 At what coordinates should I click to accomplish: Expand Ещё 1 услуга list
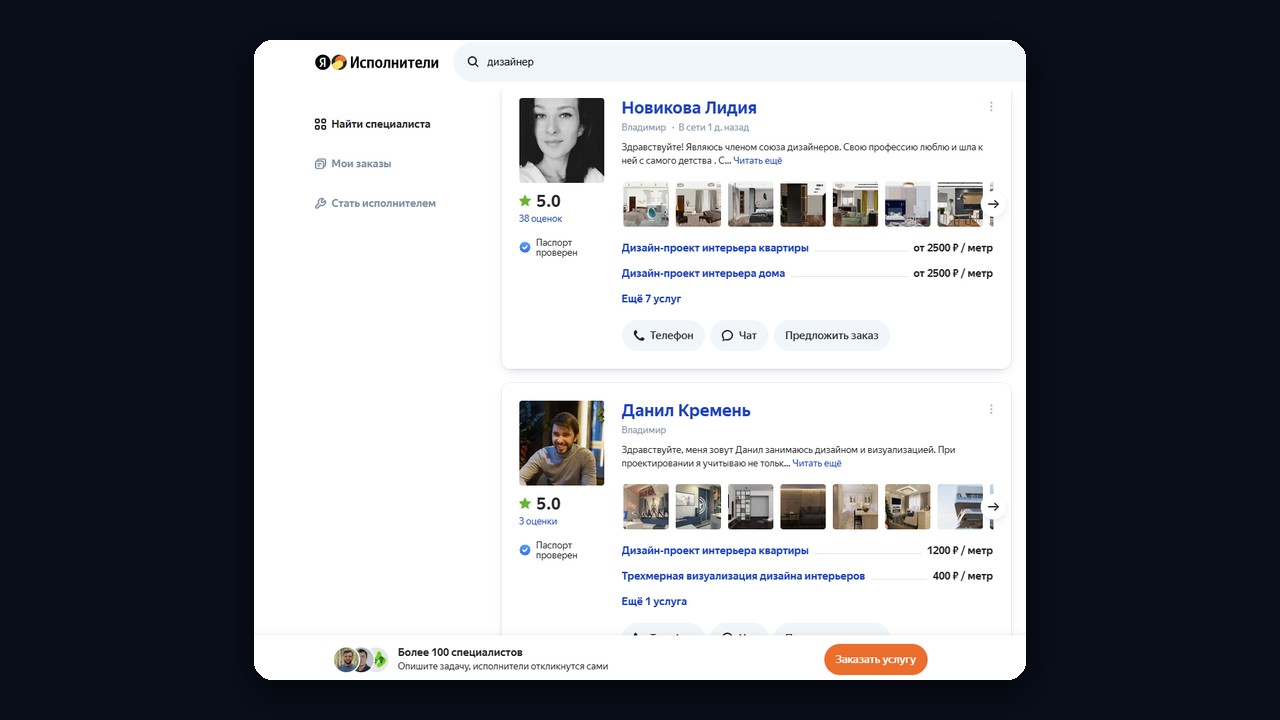(x=654, y=602)
